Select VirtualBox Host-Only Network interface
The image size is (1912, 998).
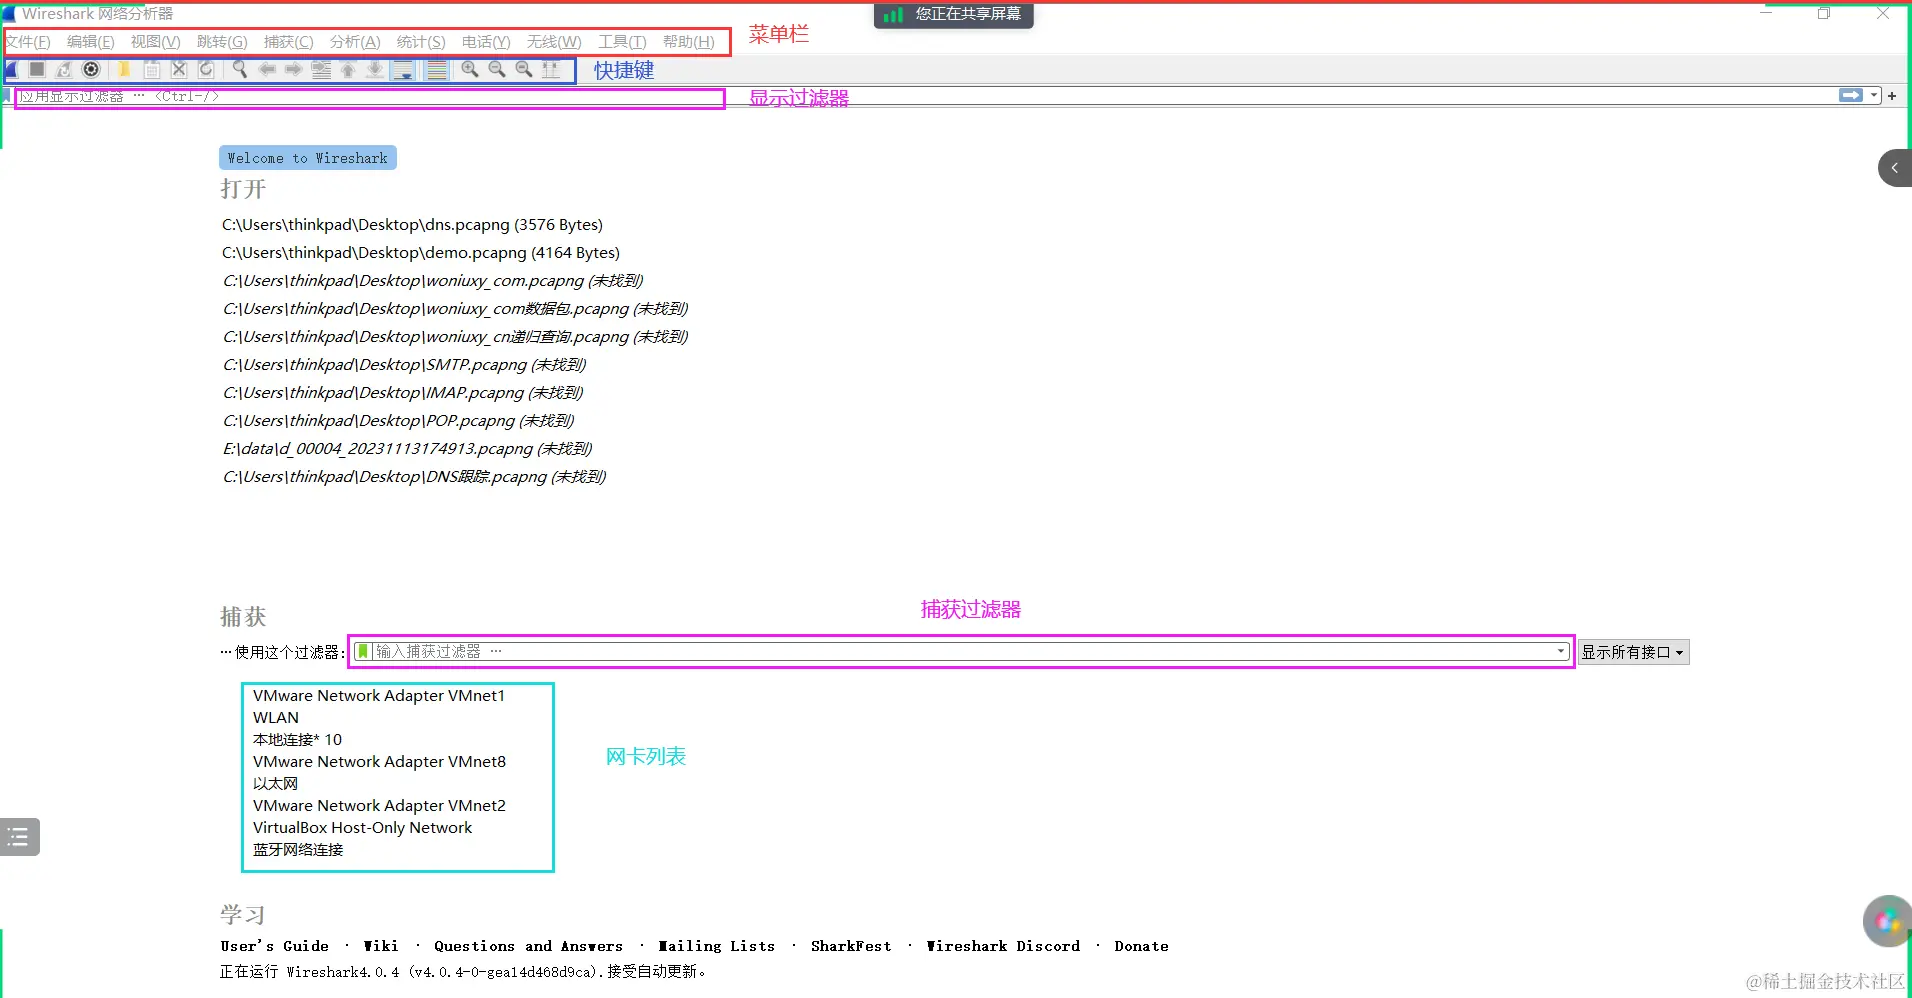(x=362, y=828)
